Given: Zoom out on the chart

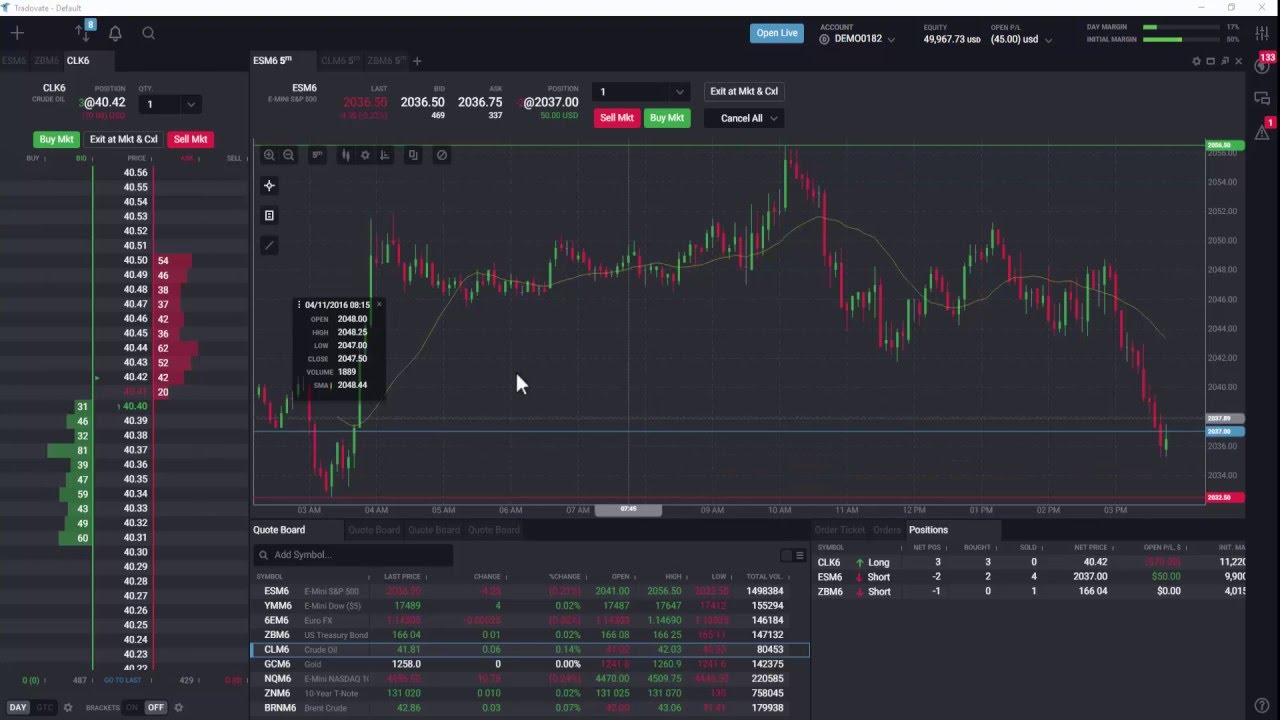Looking at the screenshot, I should click(289, 155).
